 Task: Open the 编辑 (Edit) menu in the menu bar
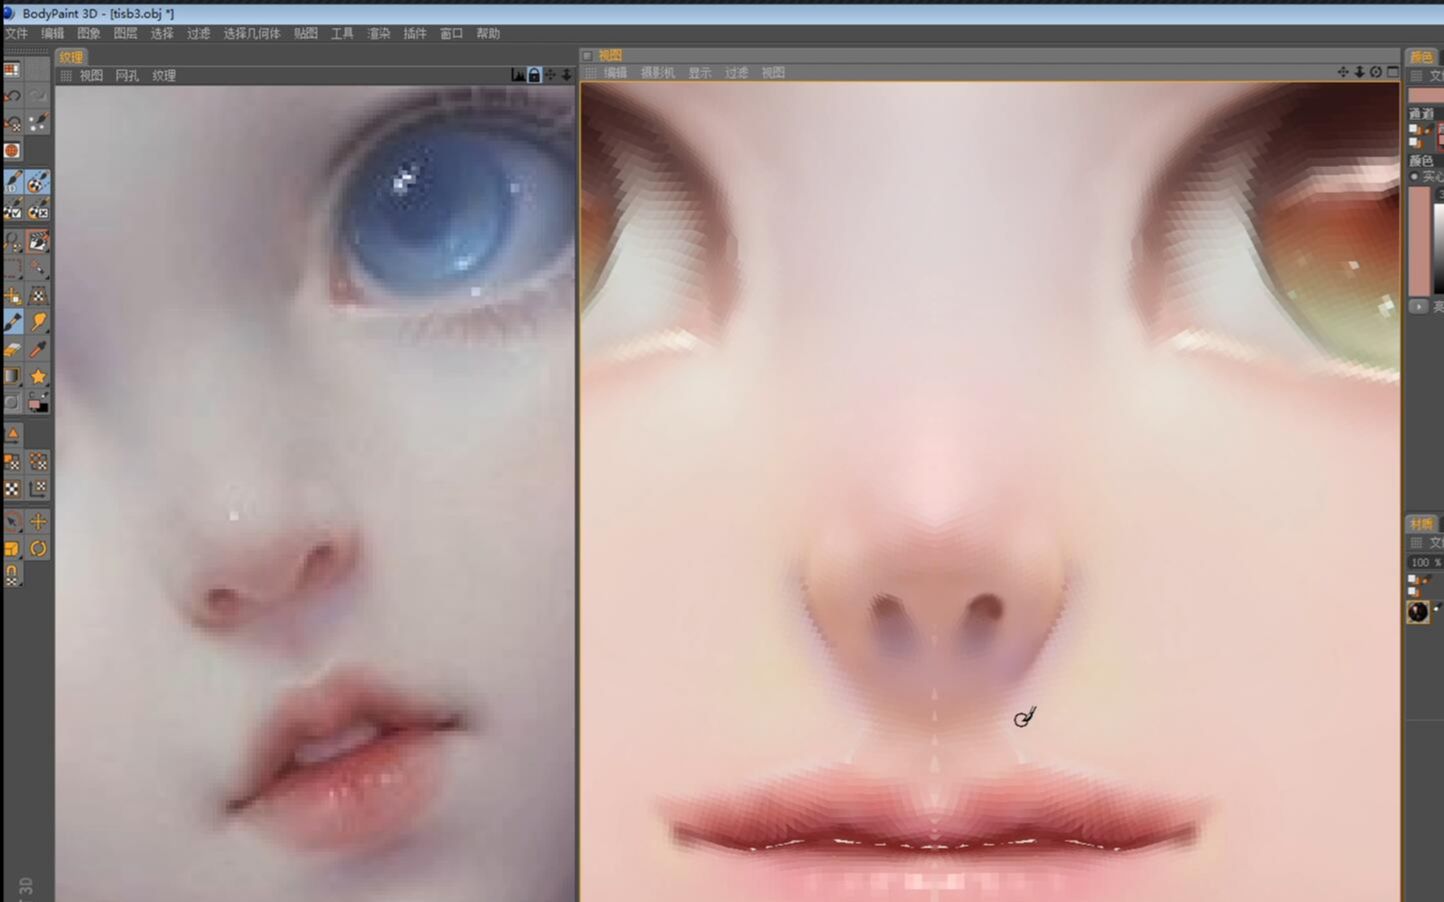[x=52, y=34]
